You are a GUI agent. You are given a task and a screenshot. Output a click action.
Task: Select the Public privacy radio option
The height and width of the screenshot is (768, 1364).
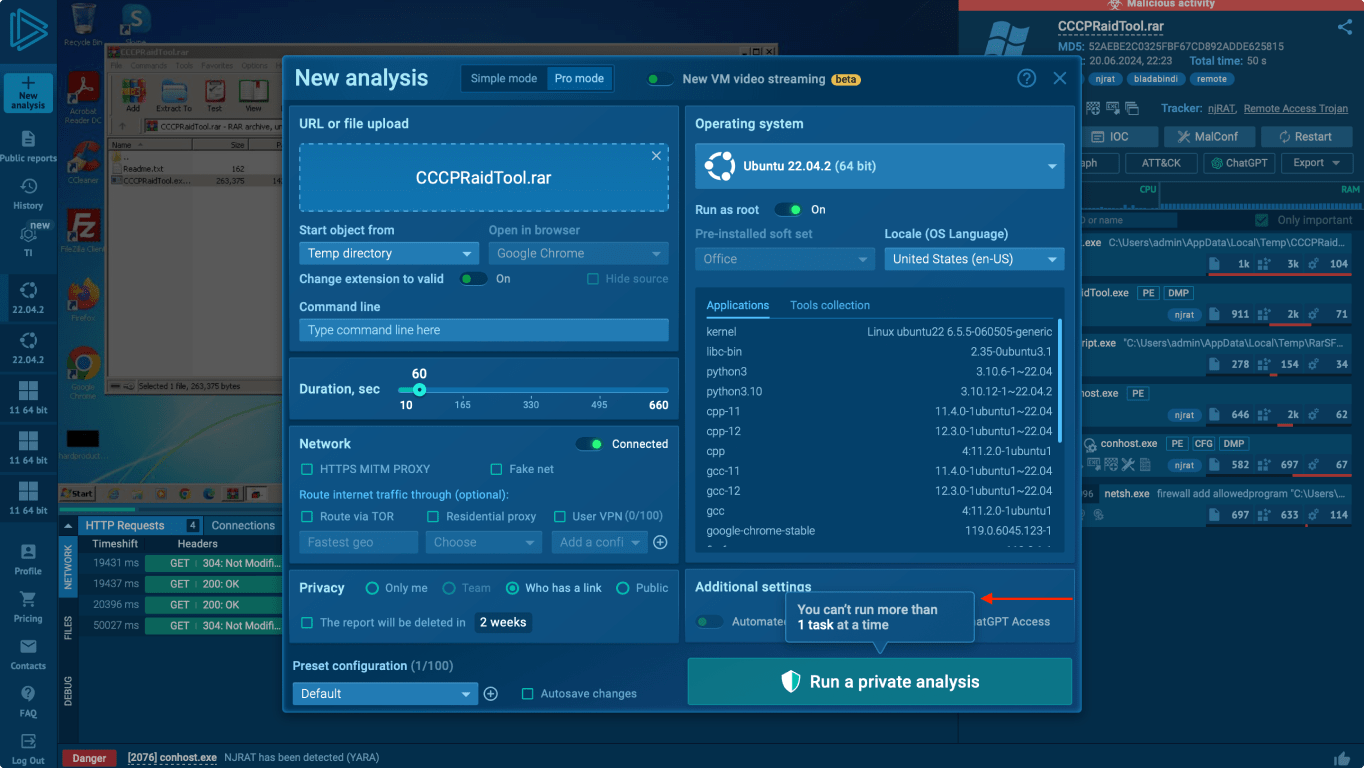click(623, 588)
